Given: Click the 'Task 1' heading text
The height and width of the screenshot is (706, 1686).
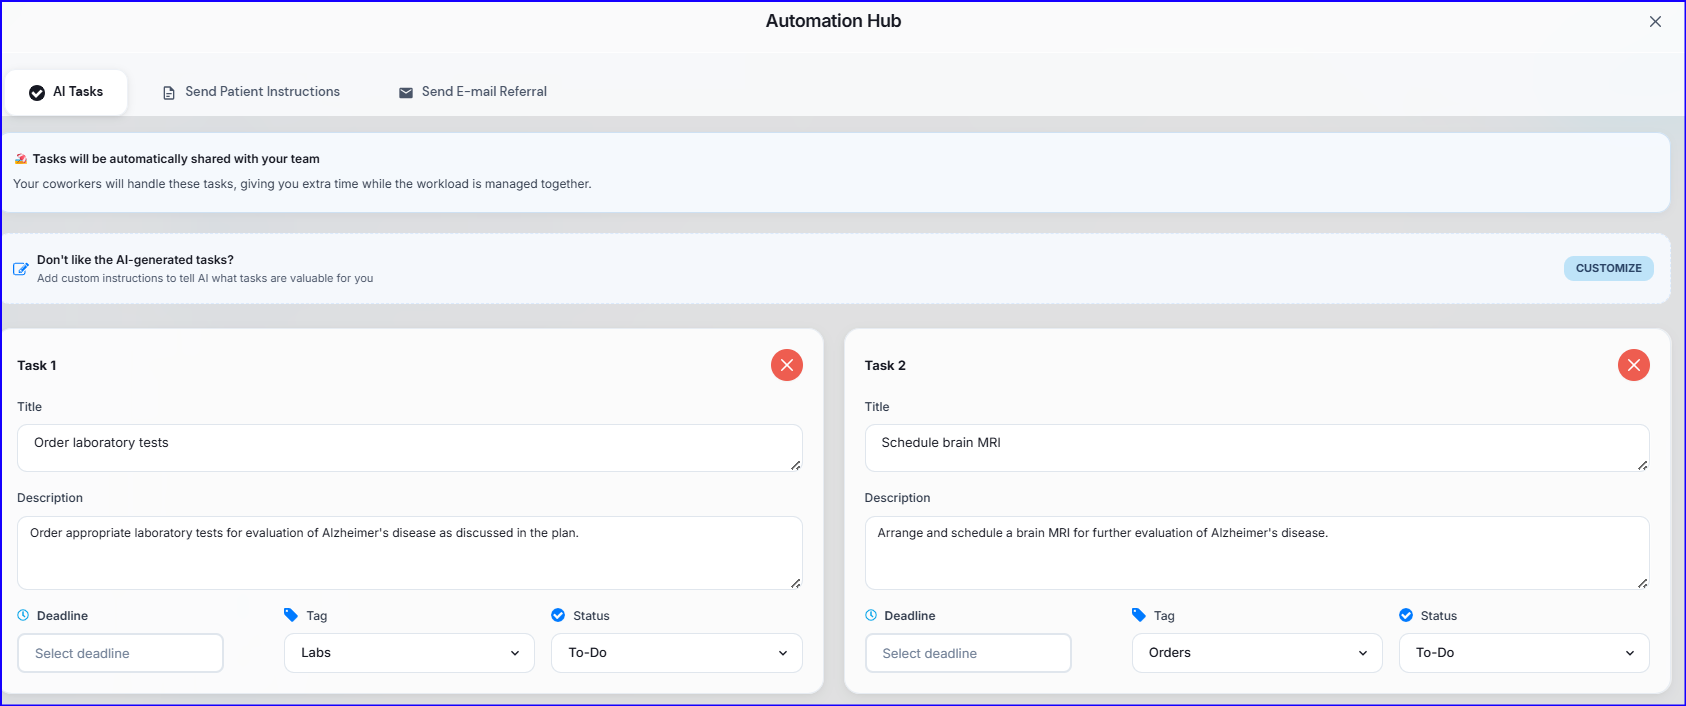Looking at the screenshot, I should pyautogui.click(x=37, y=366).
